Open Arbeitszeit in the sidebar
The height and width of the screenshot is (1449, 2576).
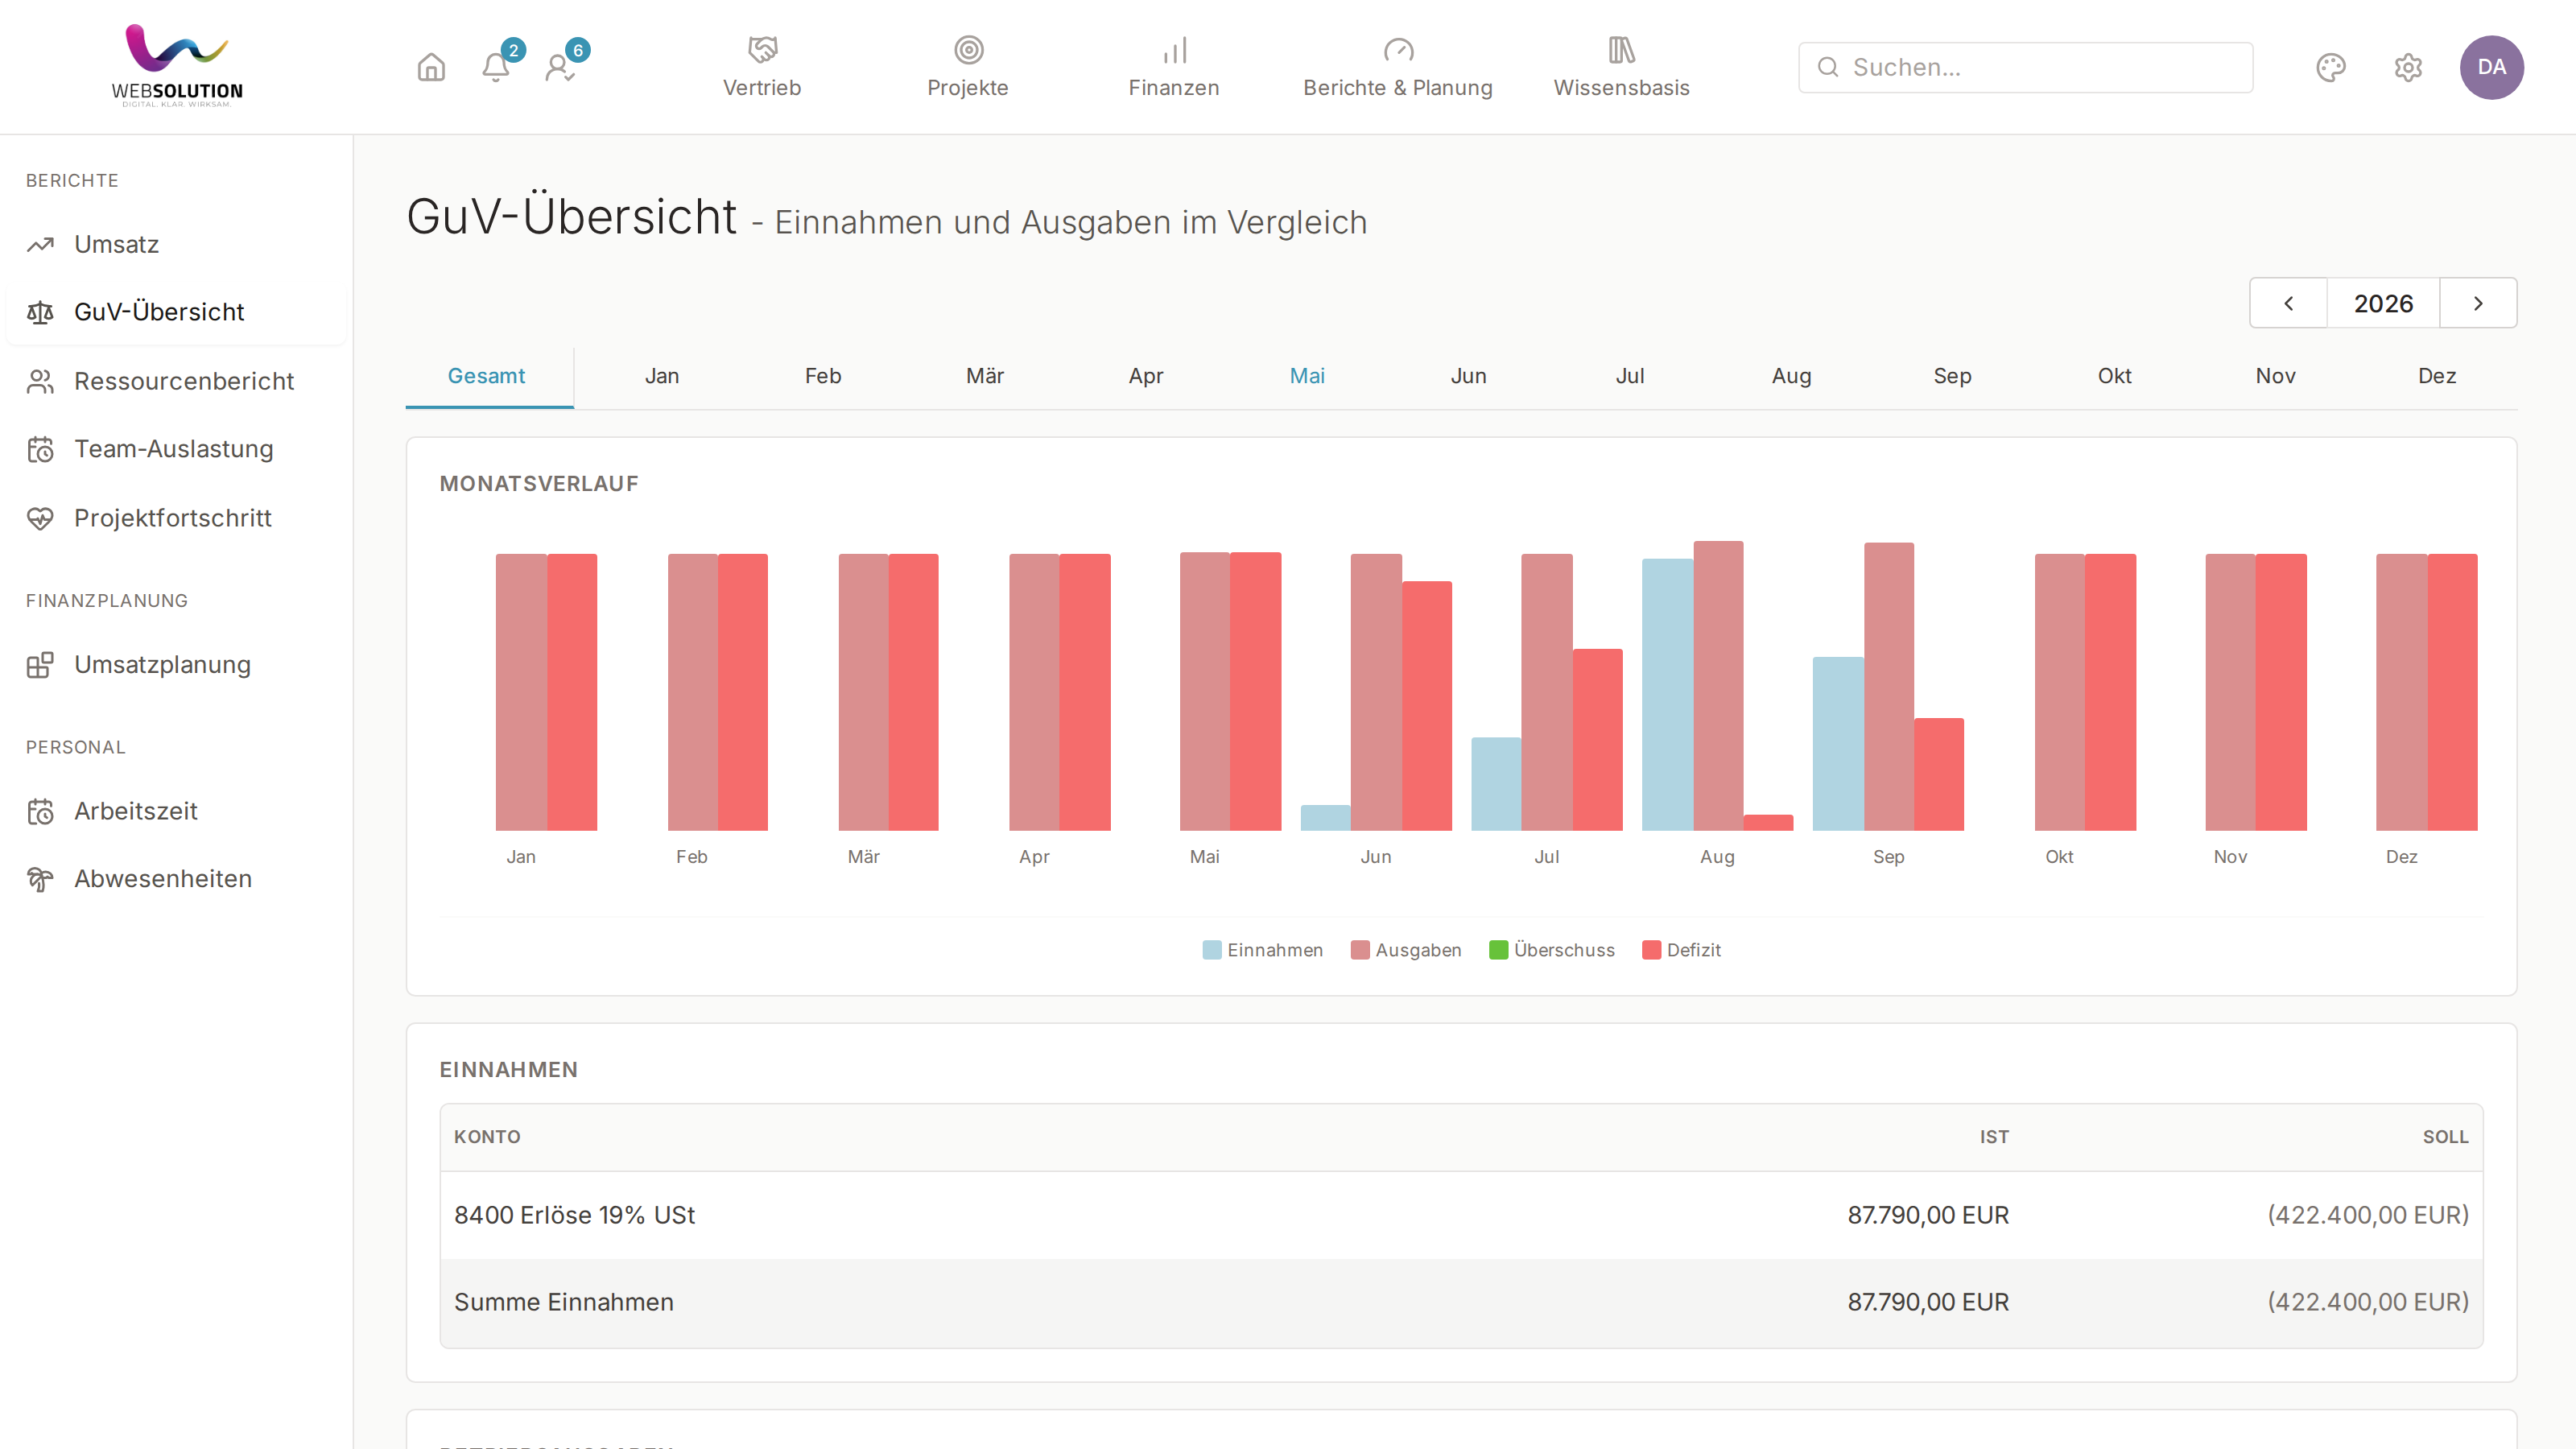tap(176, 811)
